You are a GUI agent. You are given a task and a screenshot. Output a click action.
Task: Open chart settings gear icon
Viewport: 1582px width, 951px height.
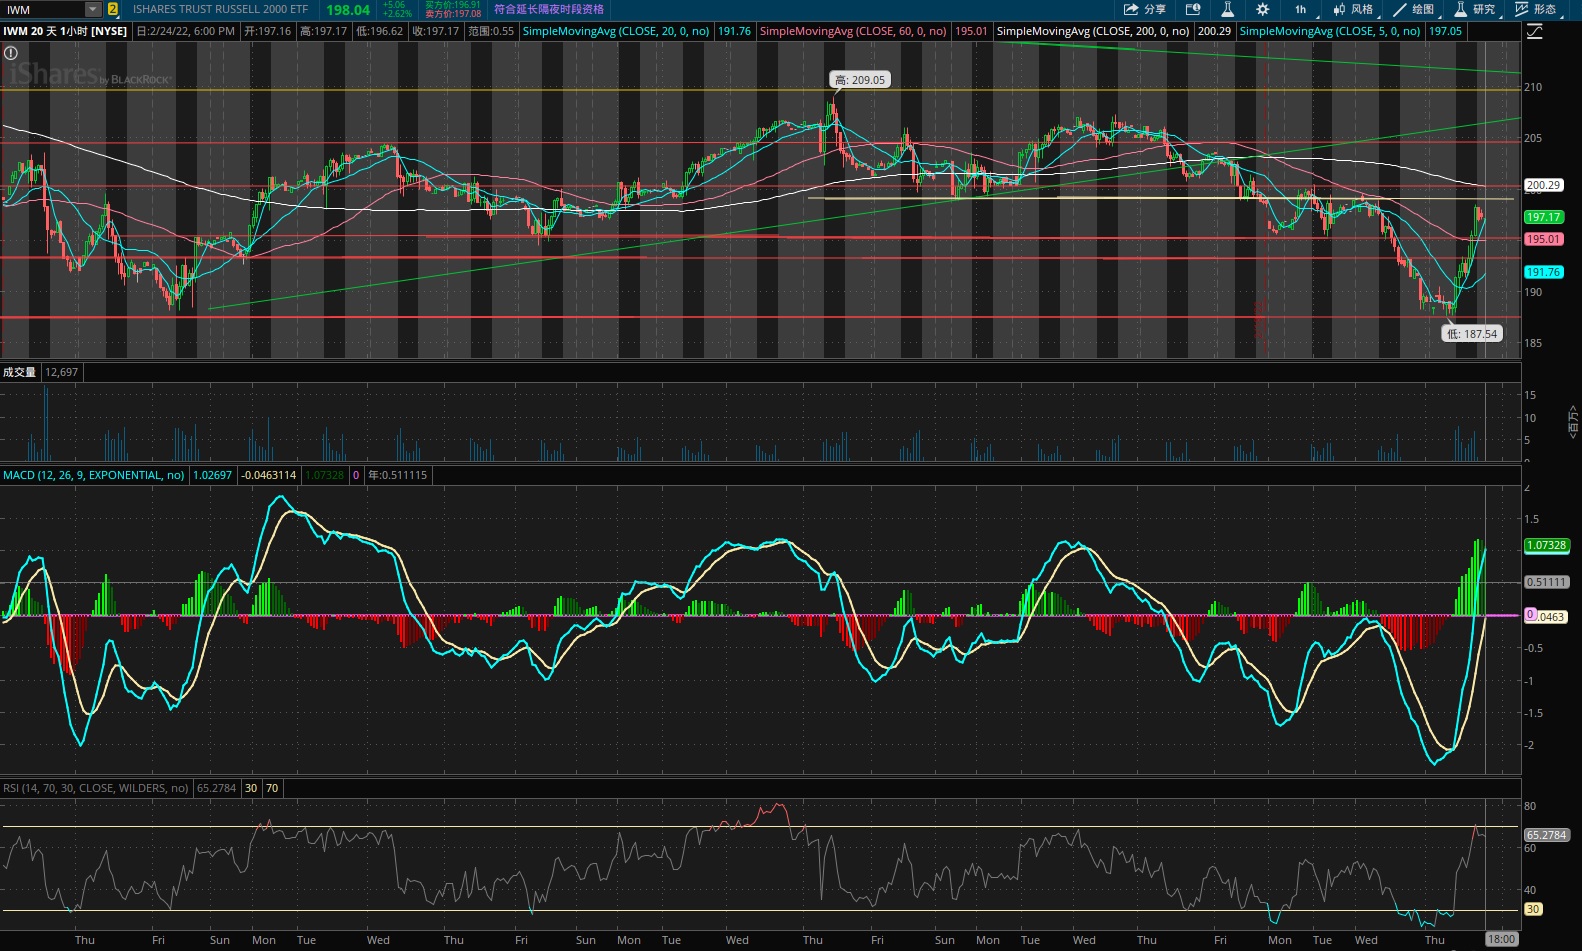click(1263, 9)
